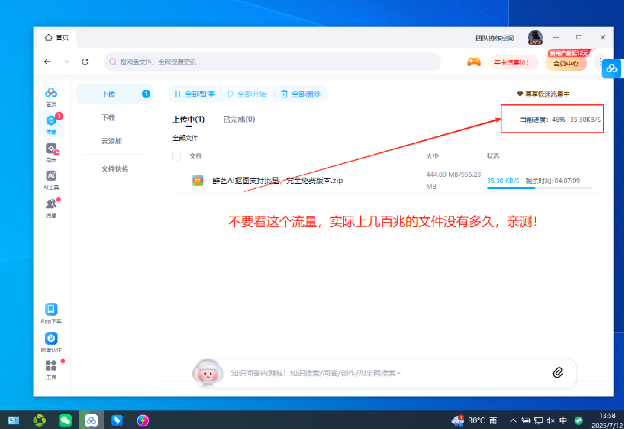Click the 中 input method indicator
The width and height of the screenshot is (624, 429).
pos(563,420)
